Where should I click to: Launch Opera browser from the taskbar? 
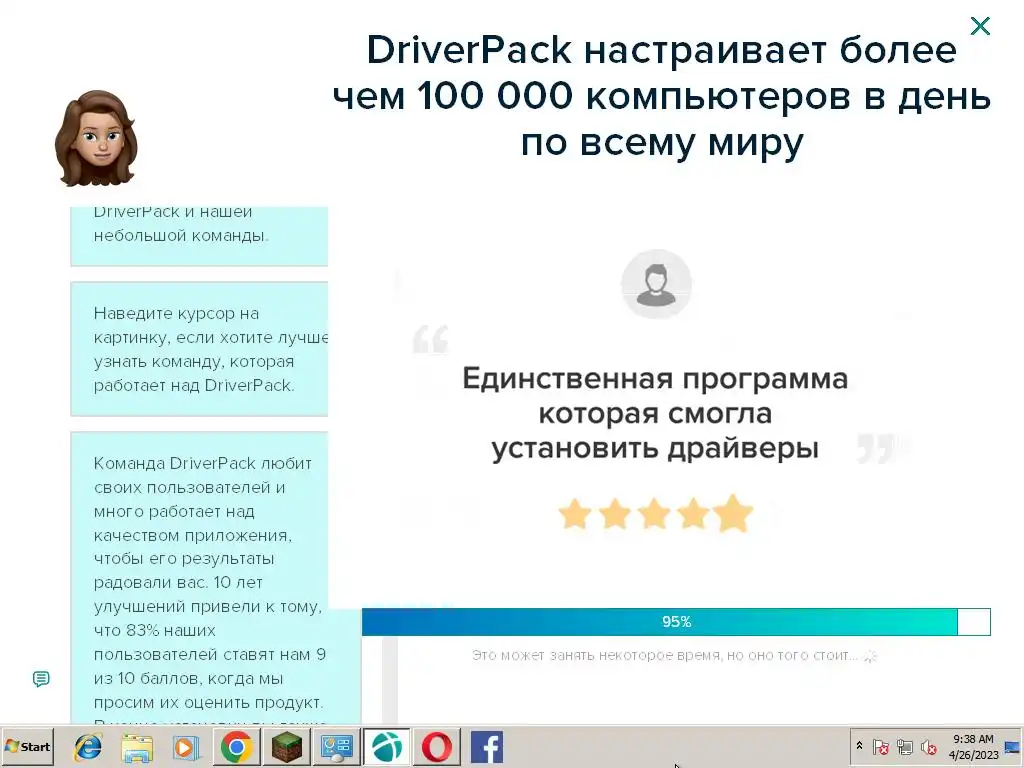click(436, 747)
